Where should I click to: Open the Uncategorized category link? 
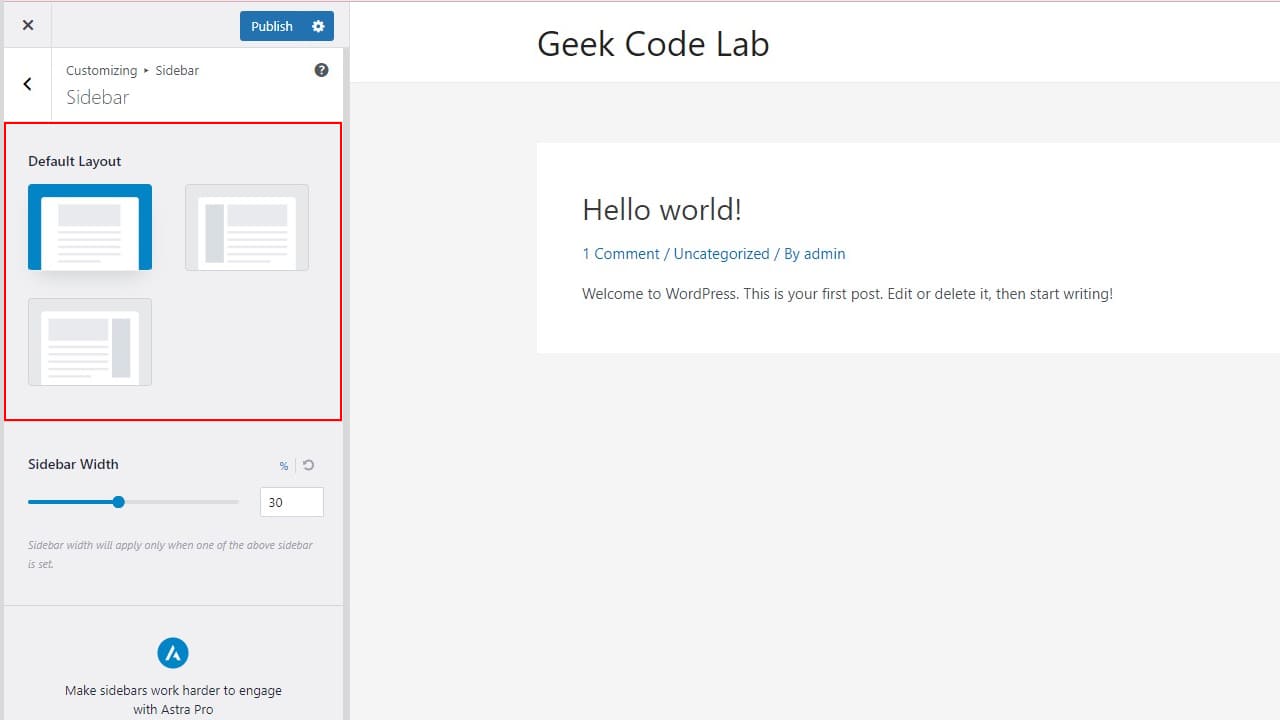[x=721, y=254]
